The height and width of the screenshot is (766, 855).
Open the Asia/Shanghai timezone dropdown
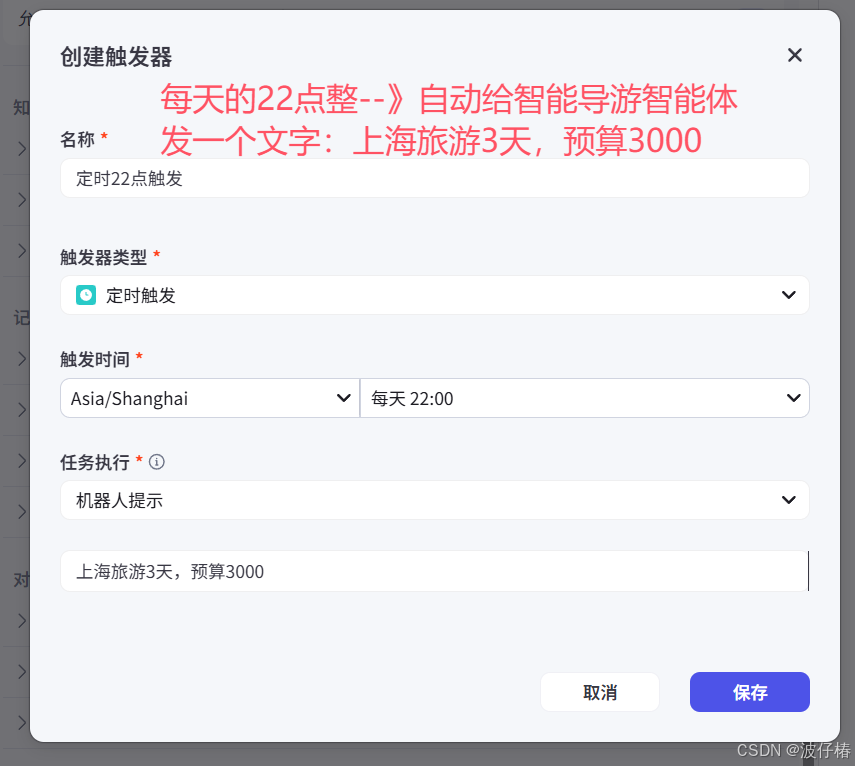209,398
